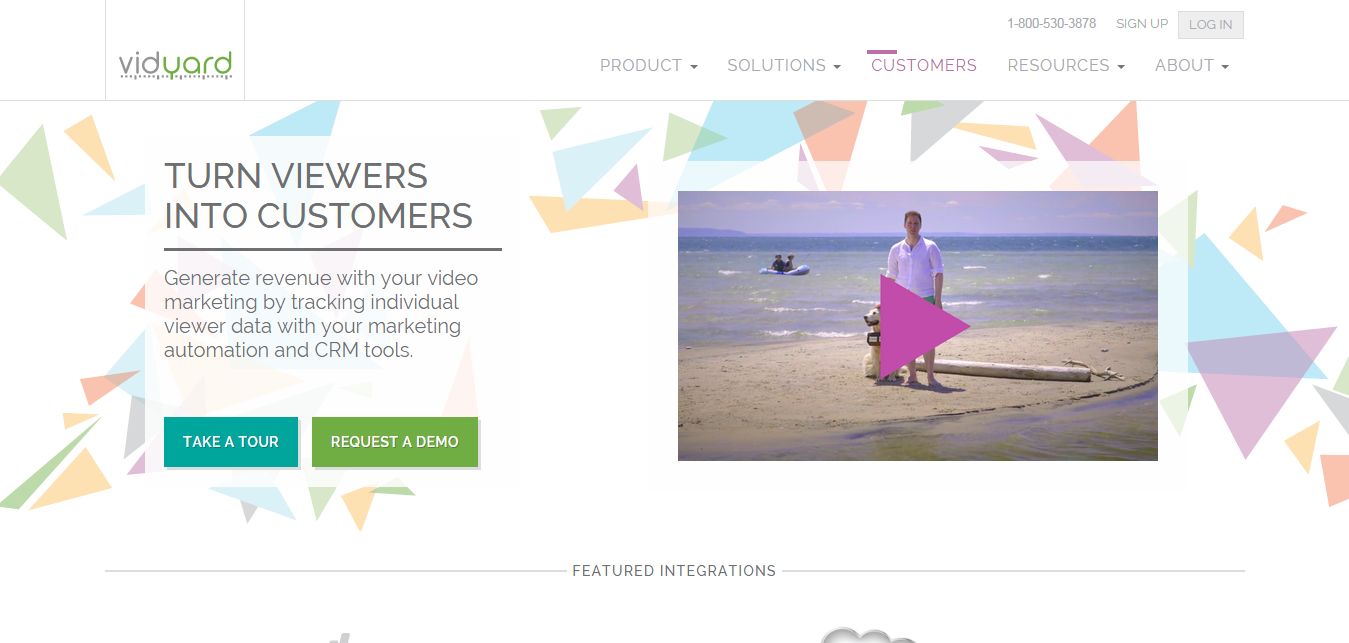
Task: Open the SIGN UP link
Action: [1142, 23]
